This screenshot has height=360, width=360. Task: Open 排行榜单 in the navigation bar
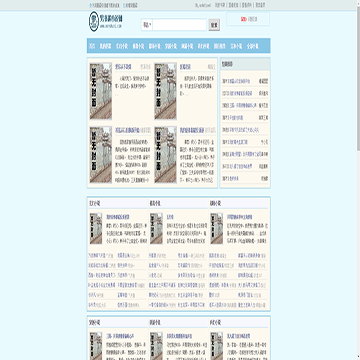[x=220, y=46]
